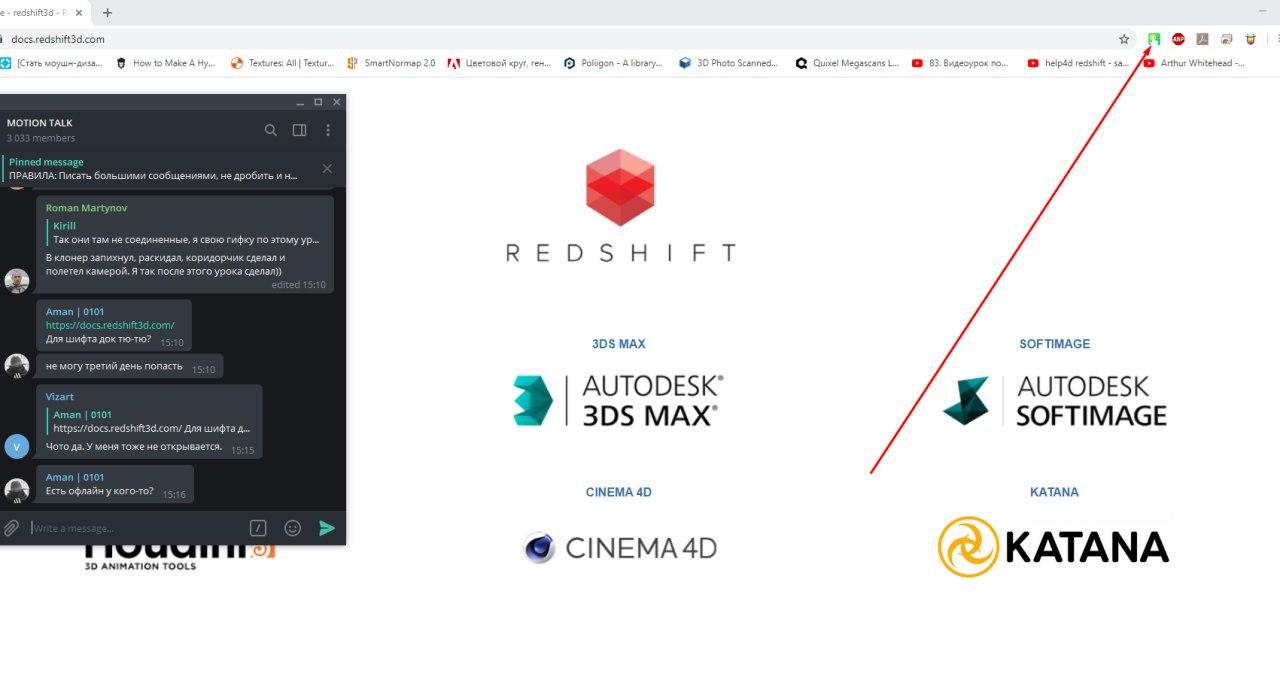Click the purple-yellow shield extension icon
Image resolution: width=1280 pixels, height=674 pixels.
tap(1250, 39)
